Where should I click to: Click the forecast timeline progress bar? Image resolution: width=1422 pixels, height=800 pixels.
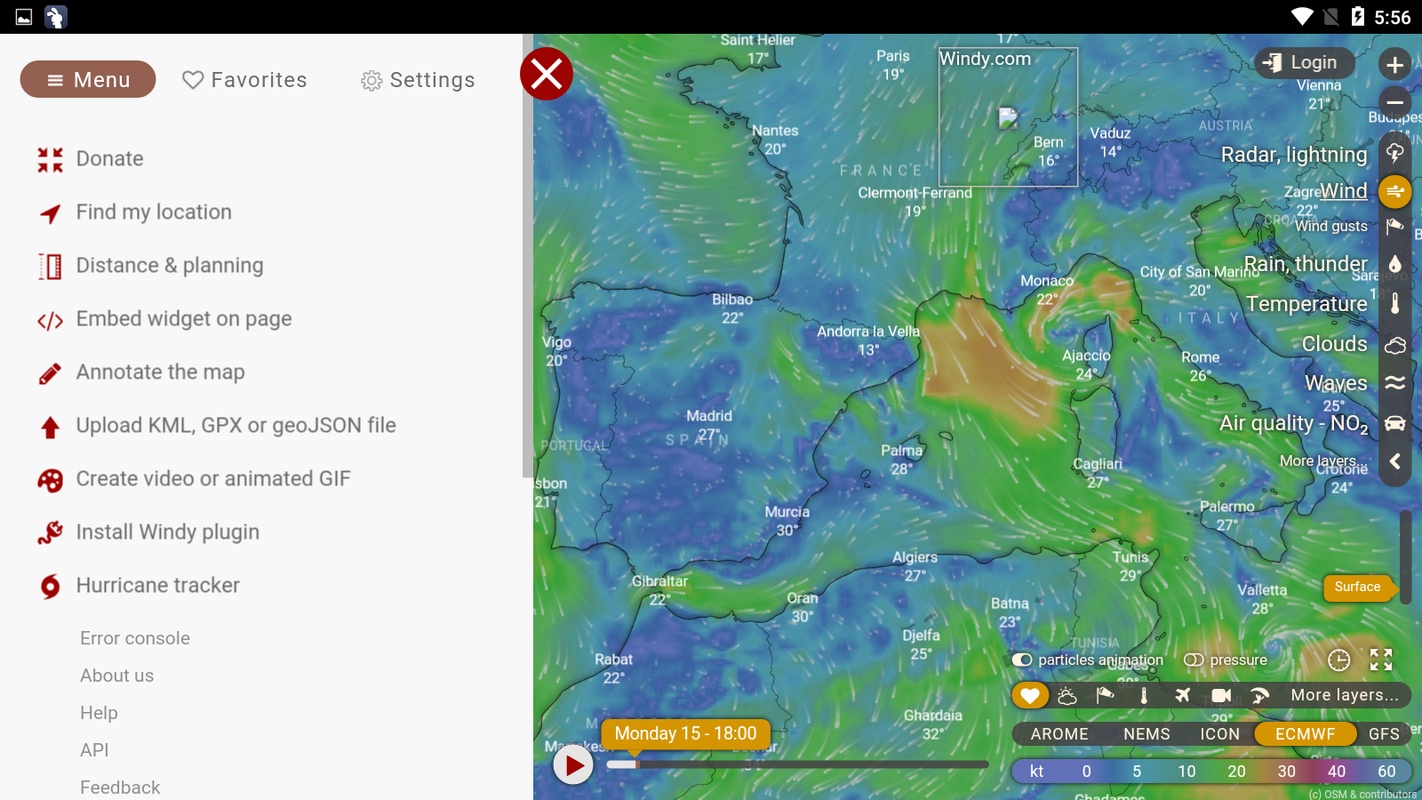pos(797,765)
